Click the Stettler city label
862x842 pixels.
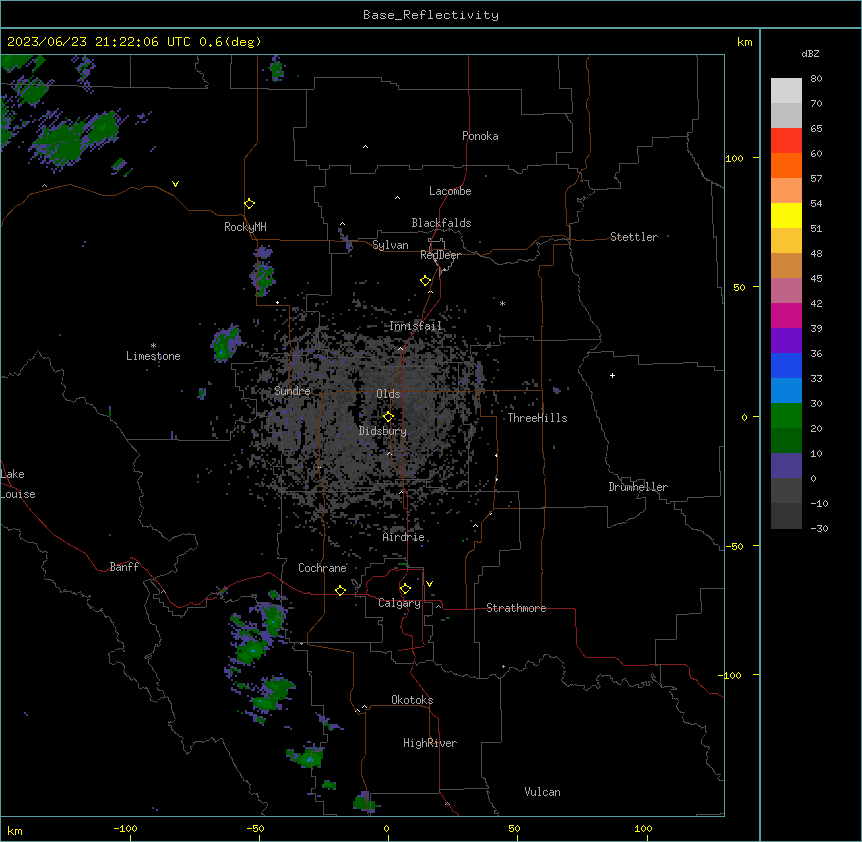pyautogui.click(x=634, y=237)
